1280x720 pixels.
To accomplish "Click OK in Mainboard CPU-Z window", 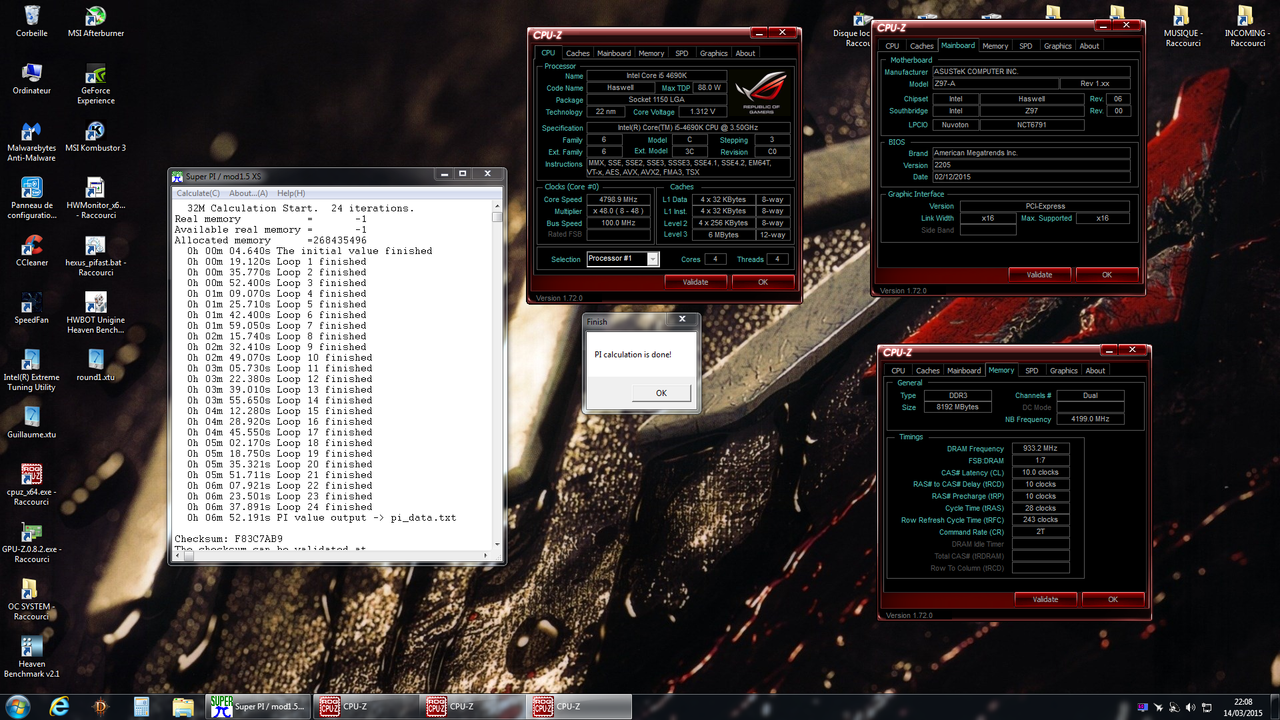I will coord(1106,274).
